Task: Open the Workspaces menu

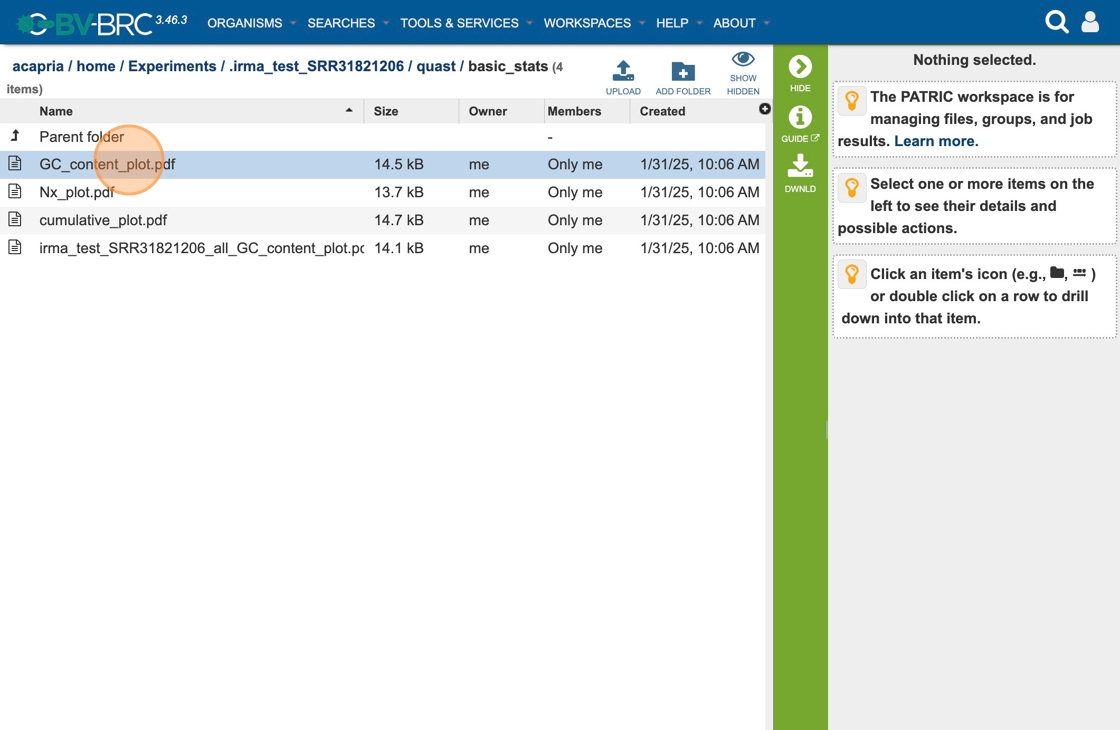Action: [587, 23]
